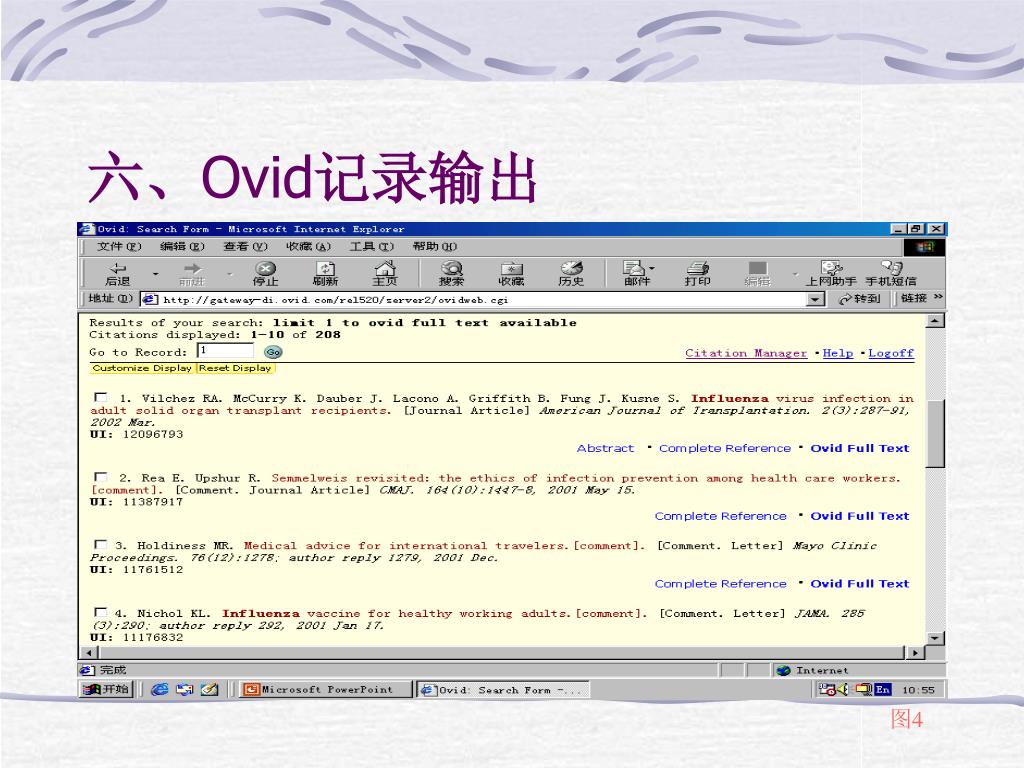This screenshot has width=1024, height=768.
Task: Click the green Go icon beside record field
Action: pyautogui.click(x=273, y=352)
